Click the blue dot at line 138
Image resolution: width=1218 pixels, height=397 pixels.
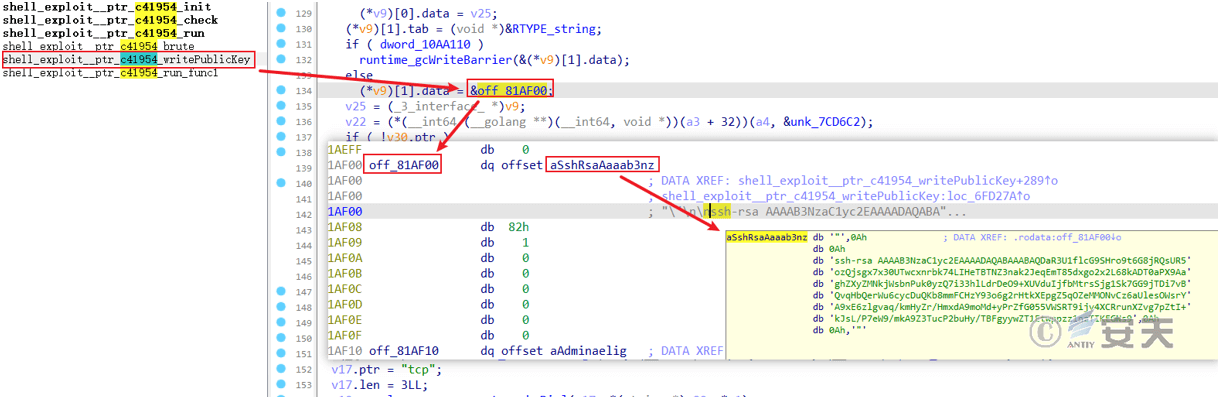pyautogui.click(x=280, y=152)
